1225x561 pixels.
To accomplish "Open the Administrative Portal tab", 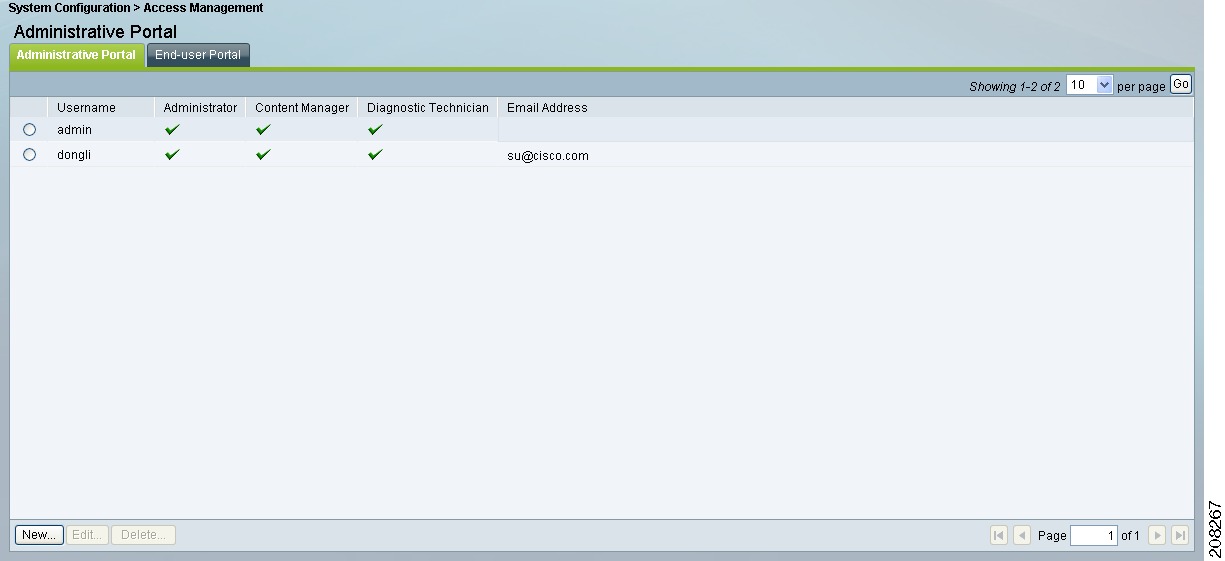I will coord(76,55).
